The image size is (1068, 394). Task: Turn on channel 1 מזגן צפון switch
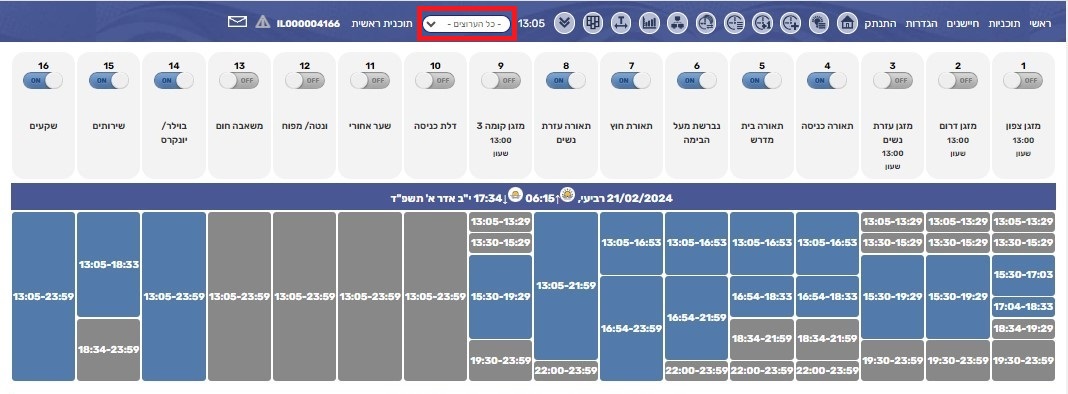tap(1023, 80)
